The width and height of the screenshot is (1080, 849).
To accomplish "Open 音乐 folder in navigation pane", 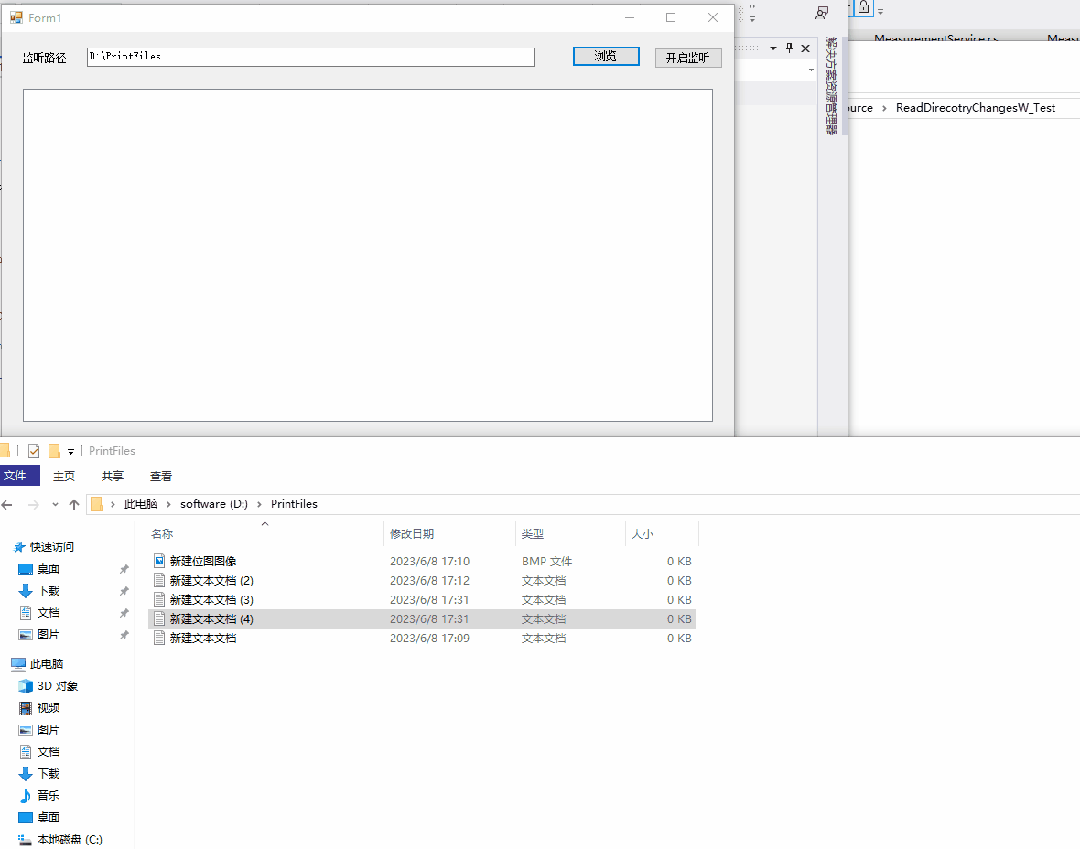I will tap(48, 795).
